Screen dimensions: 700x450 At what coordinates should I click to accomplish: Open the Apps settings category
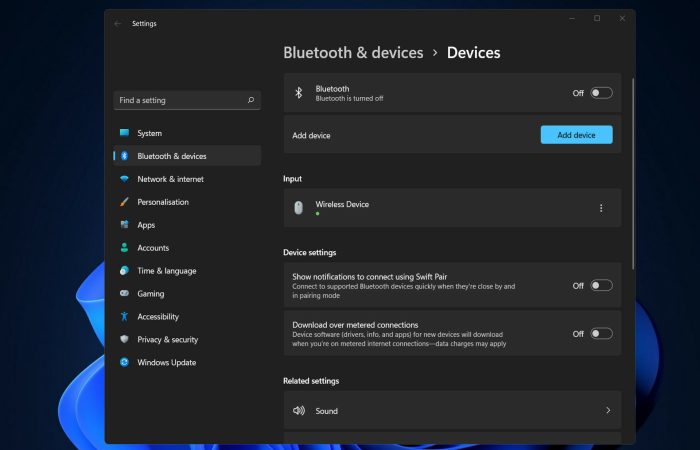[x=187, y=225]
